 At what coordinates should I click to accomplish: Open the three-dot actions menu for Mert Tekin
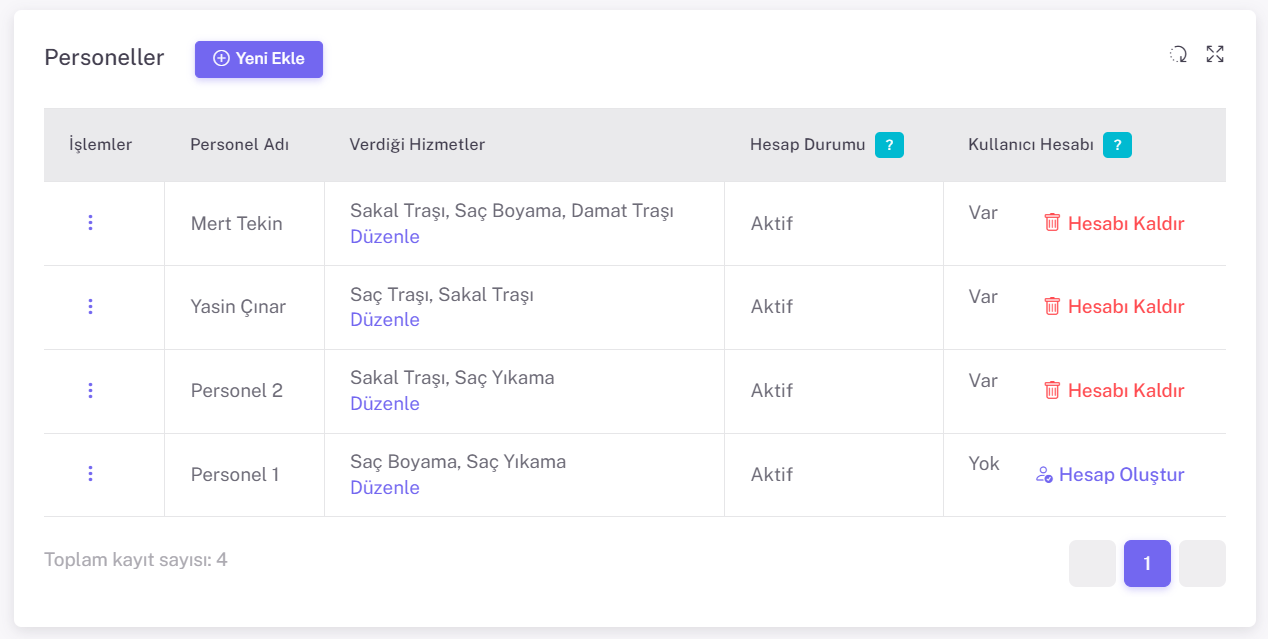pos(90,223)
